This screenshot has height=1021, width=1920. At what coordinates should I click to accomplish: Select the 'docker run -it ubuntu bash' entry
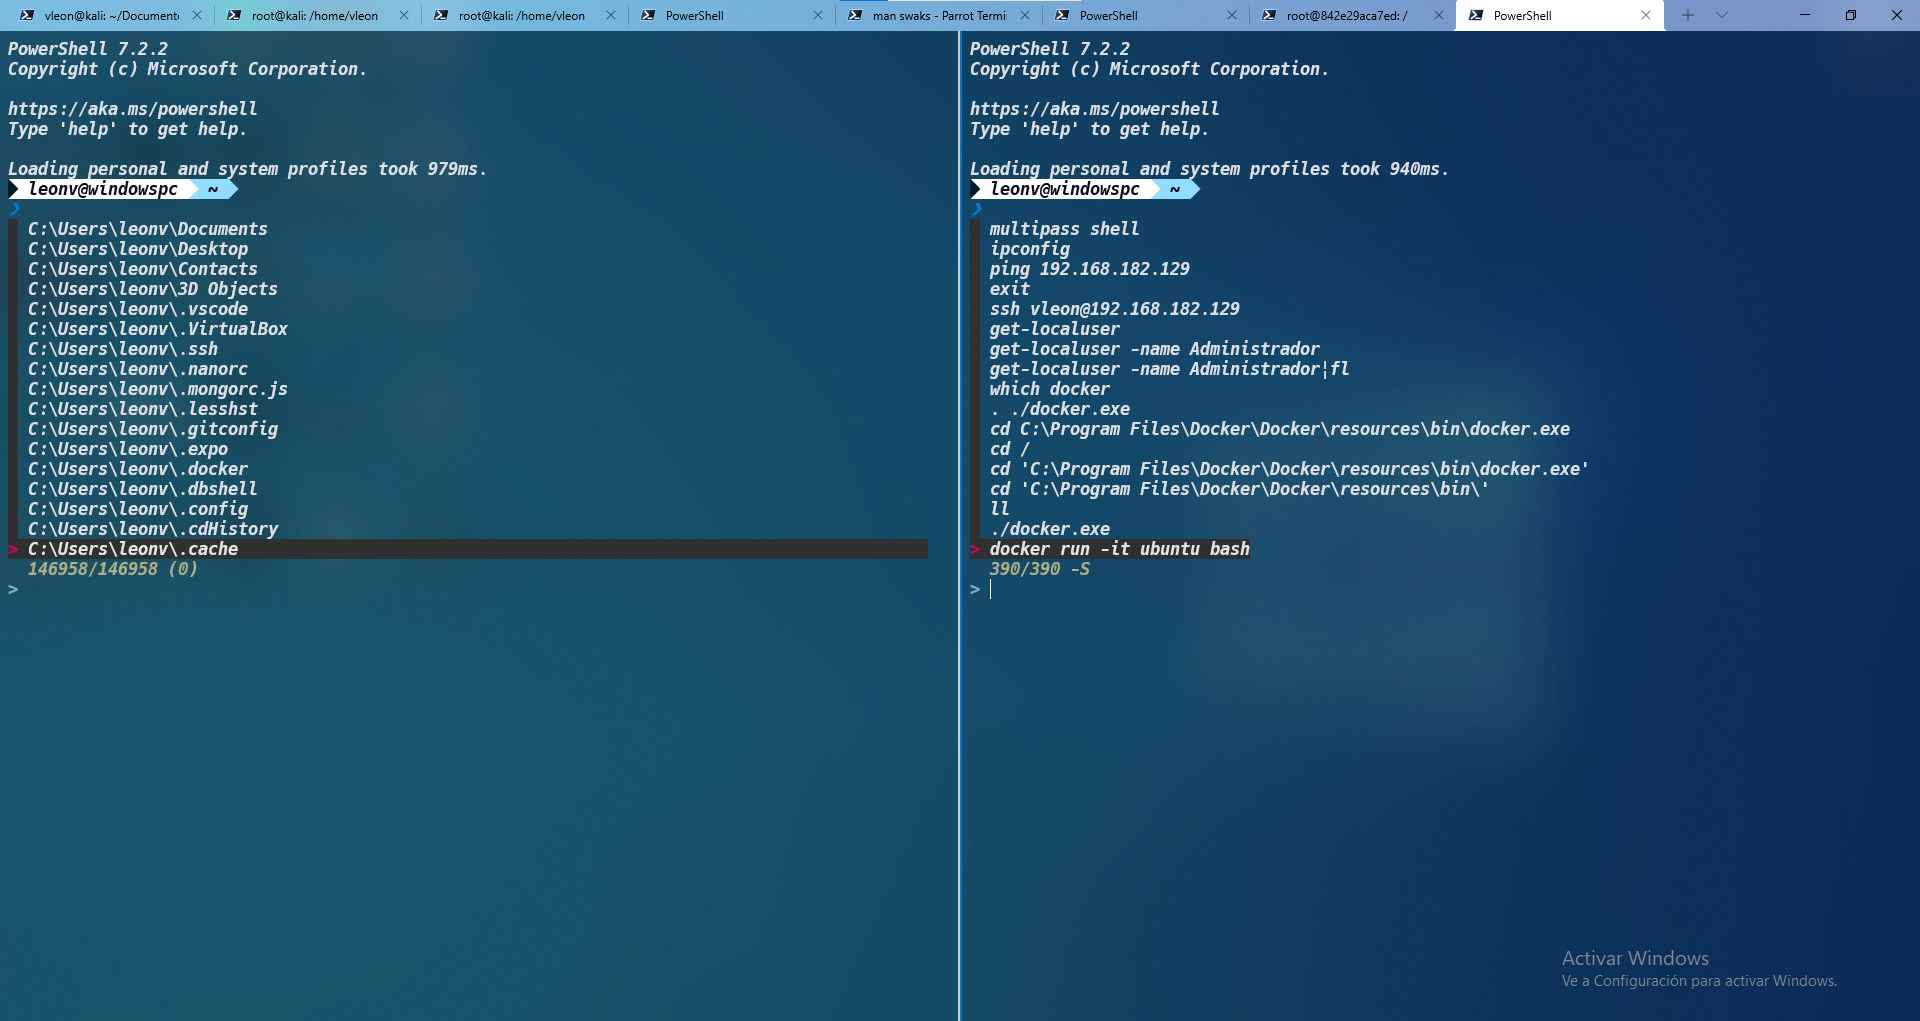(x=1119, y=549)
